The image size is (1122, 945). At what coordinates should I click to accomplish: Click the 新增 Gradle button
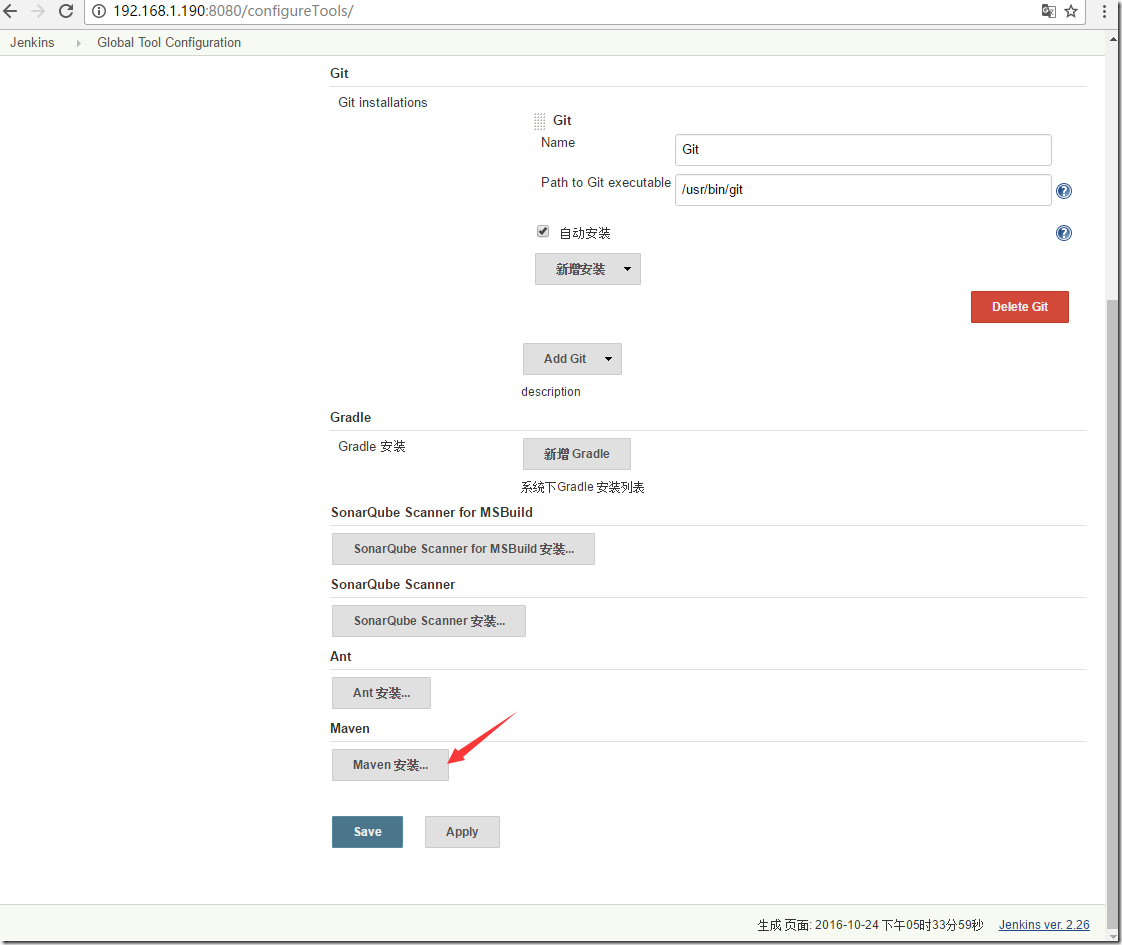click(x=576, y=454)
